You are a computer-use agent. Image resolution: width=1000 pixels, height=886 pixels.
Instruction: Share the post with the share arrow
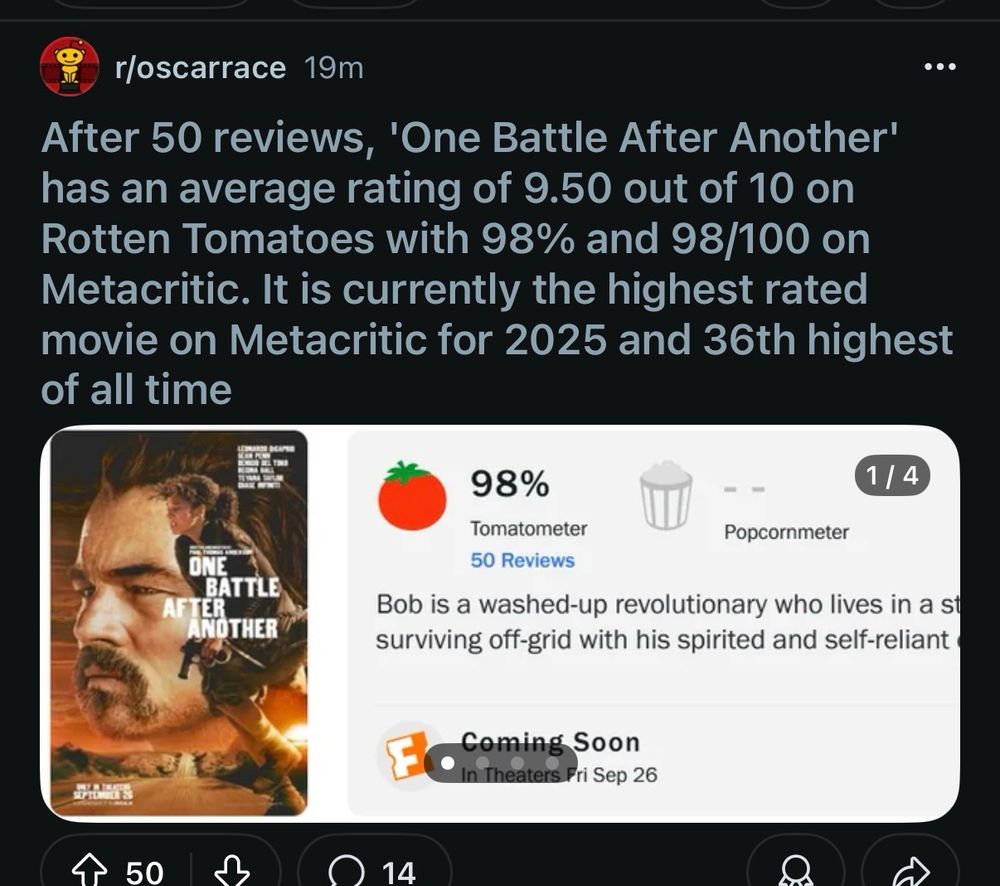coord(910,872)
